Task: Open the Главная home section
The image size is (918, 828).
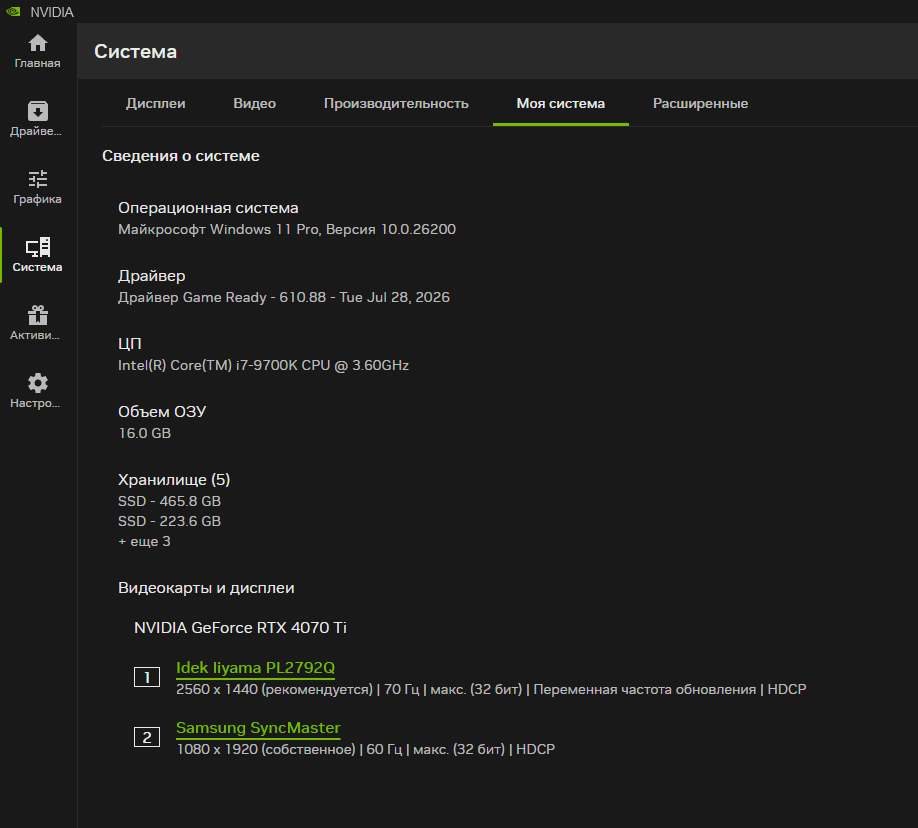Action: 37,51
